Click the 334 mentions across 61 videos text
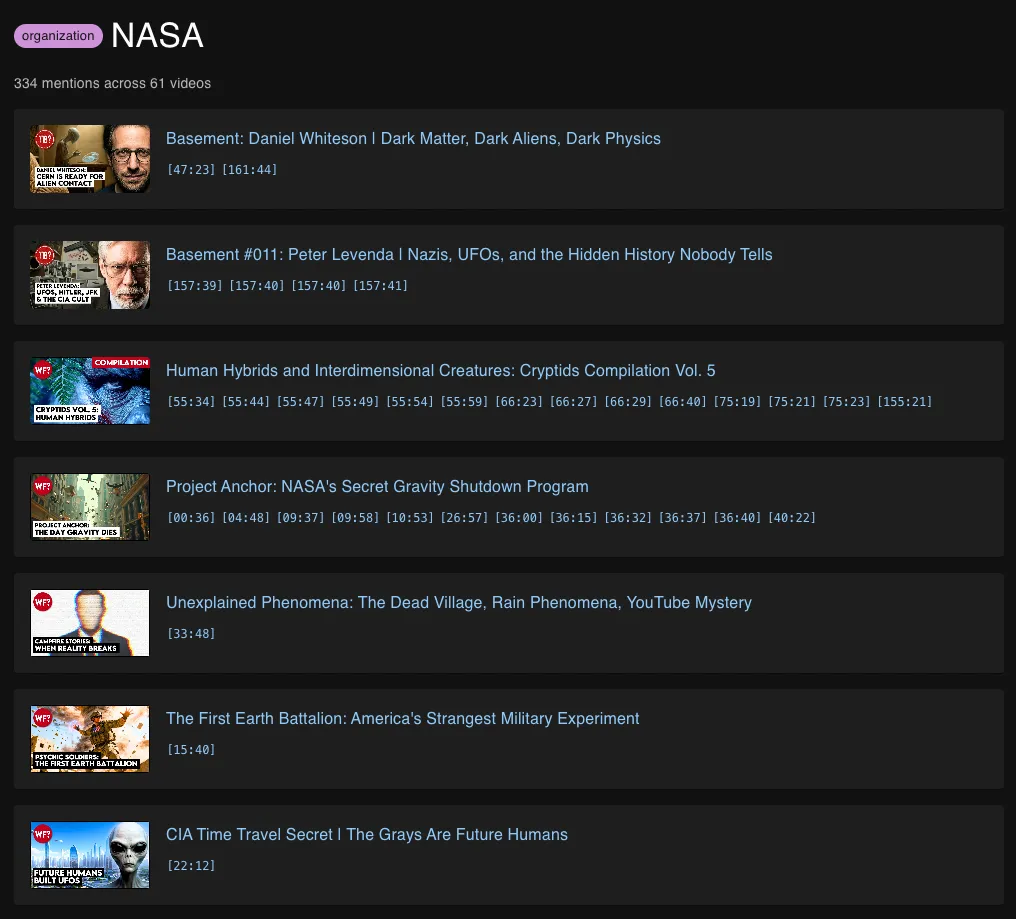1016x919 pixels. pyautogui.click(x=113, y=84)
